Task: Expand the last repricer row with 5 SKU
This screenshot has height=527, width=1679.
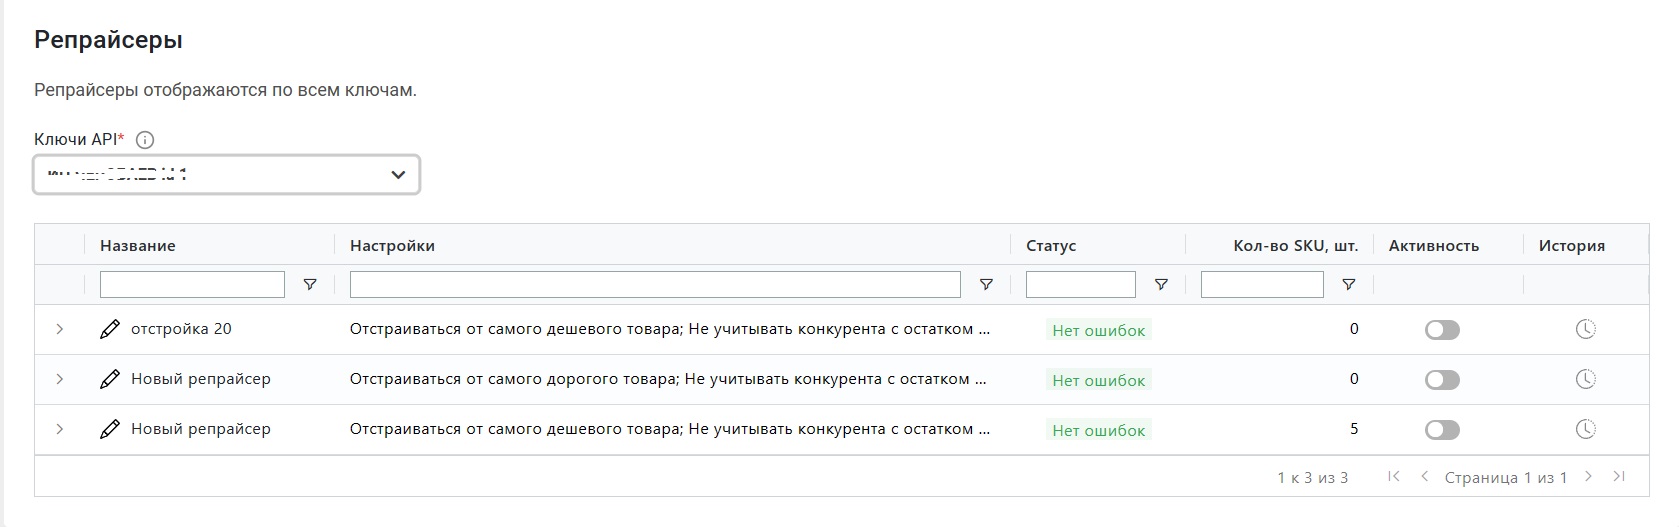Action: [60, 429]
